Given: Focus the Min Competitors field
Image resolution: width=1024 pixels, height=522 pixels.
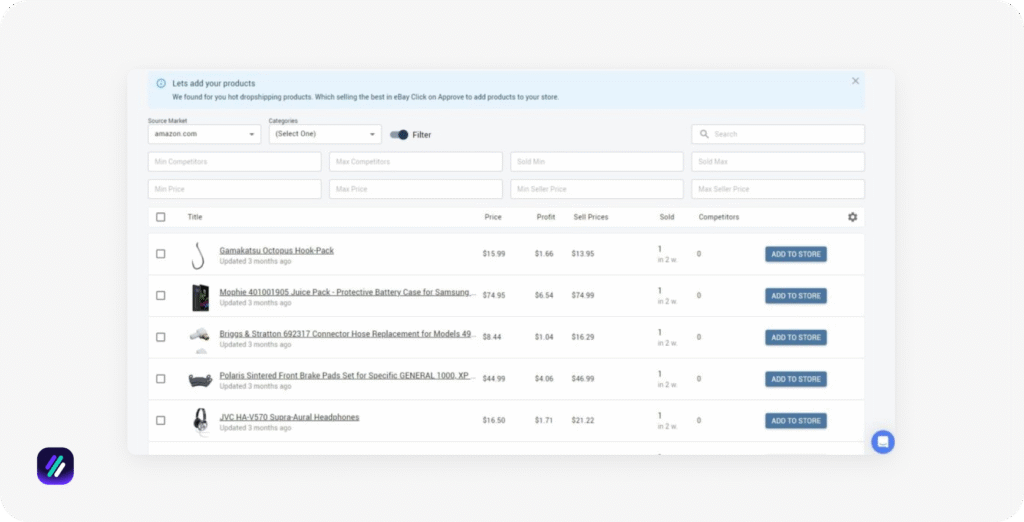Looking at the screenshot, I should point(235,162).
